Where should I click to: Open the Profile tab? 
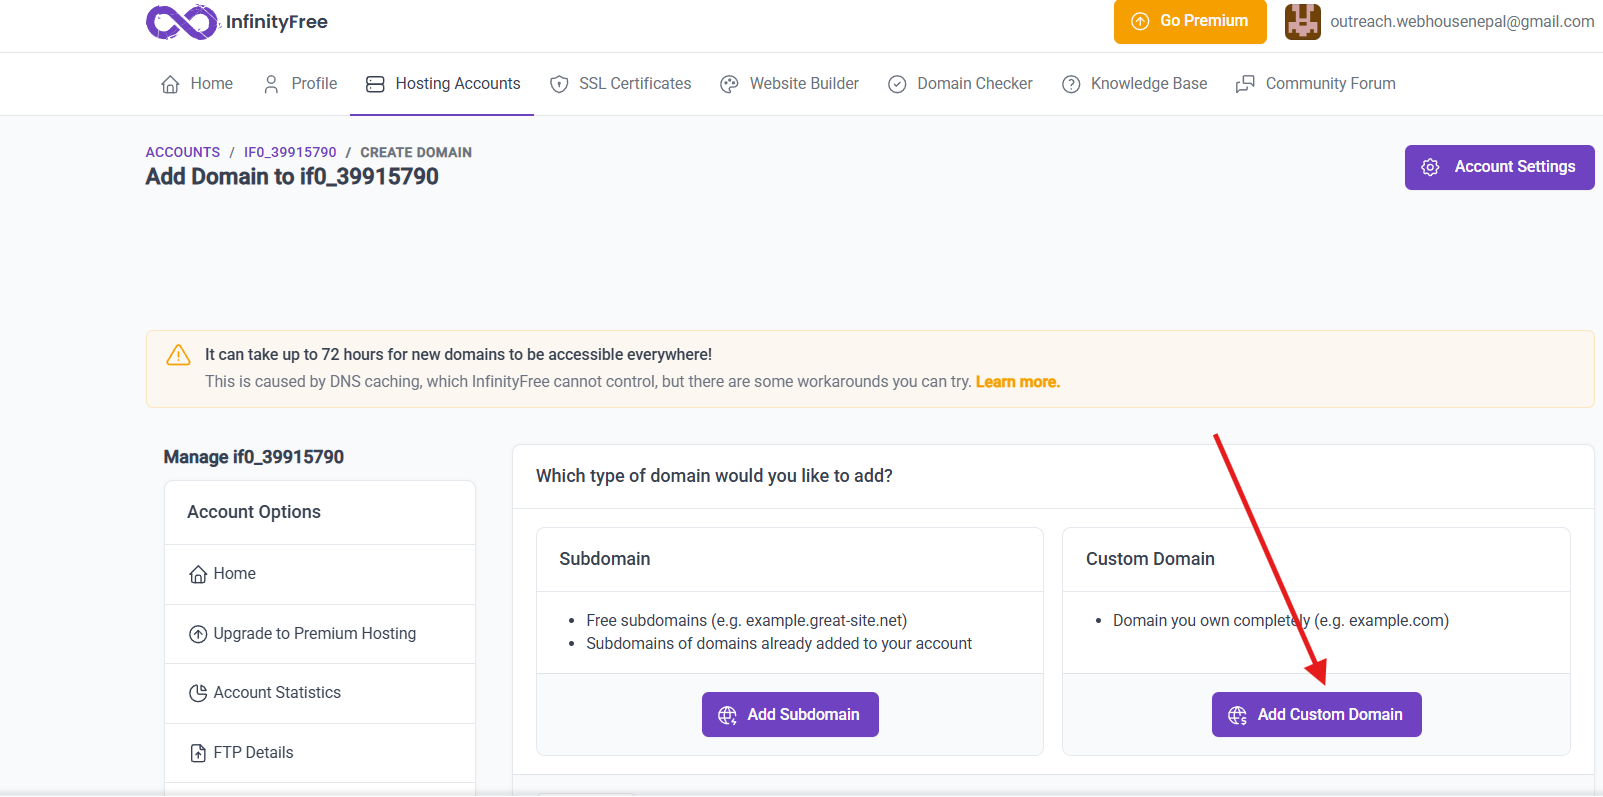click(299, 84)
